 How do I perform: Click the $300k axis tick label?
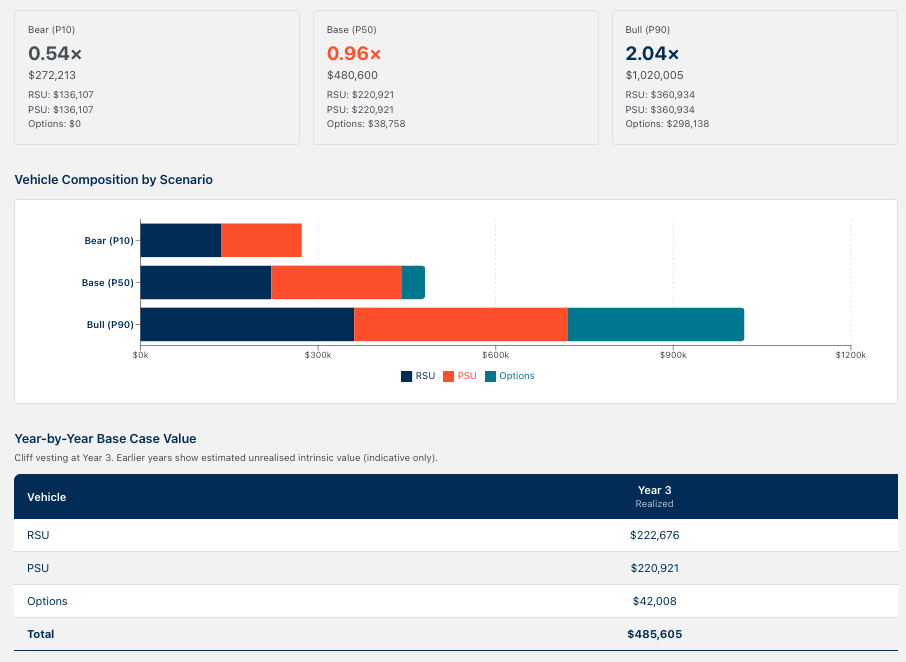tap(318, 355)
